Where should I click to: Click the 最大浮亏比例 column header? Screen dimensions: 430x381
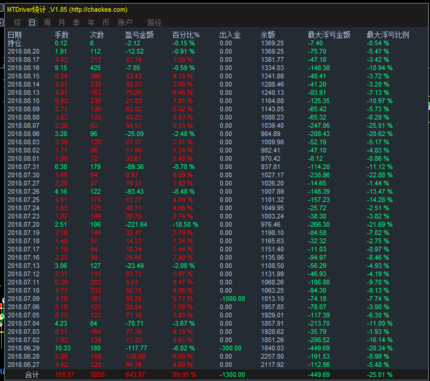[x=388, y=35]
